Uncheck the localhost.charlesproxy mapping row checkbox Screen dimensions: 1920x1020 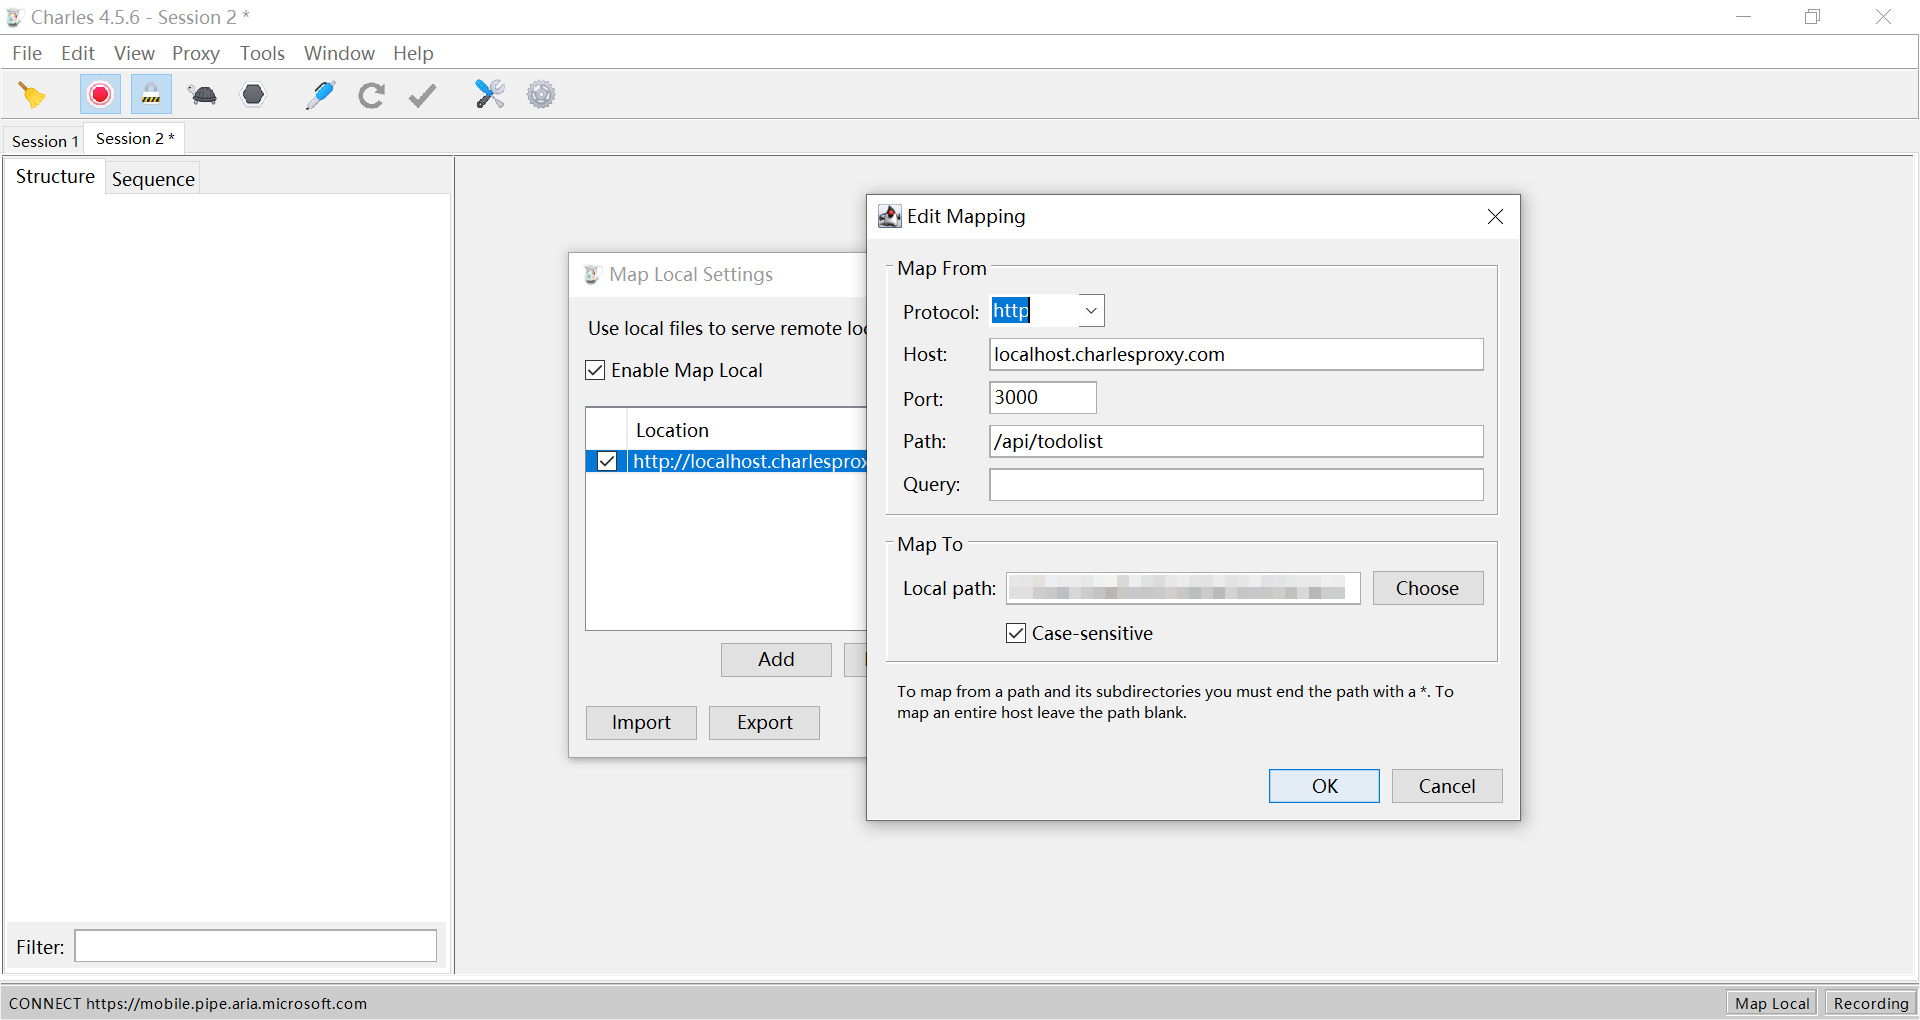(x=607, y=461)
